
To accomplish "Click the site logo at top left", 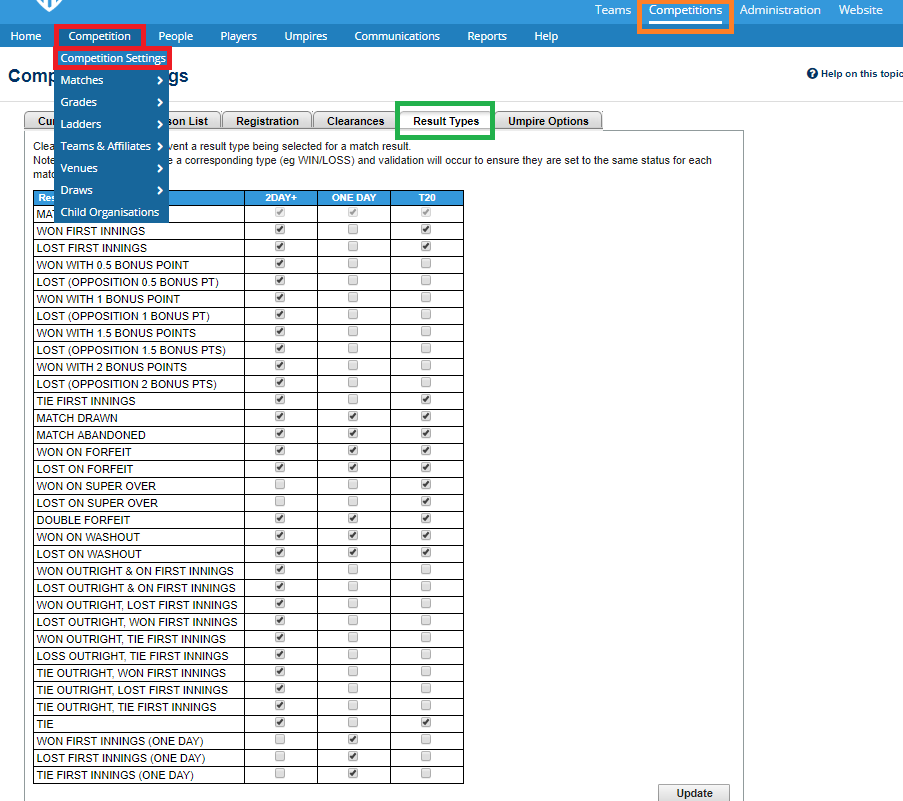I will pos(49,5).
